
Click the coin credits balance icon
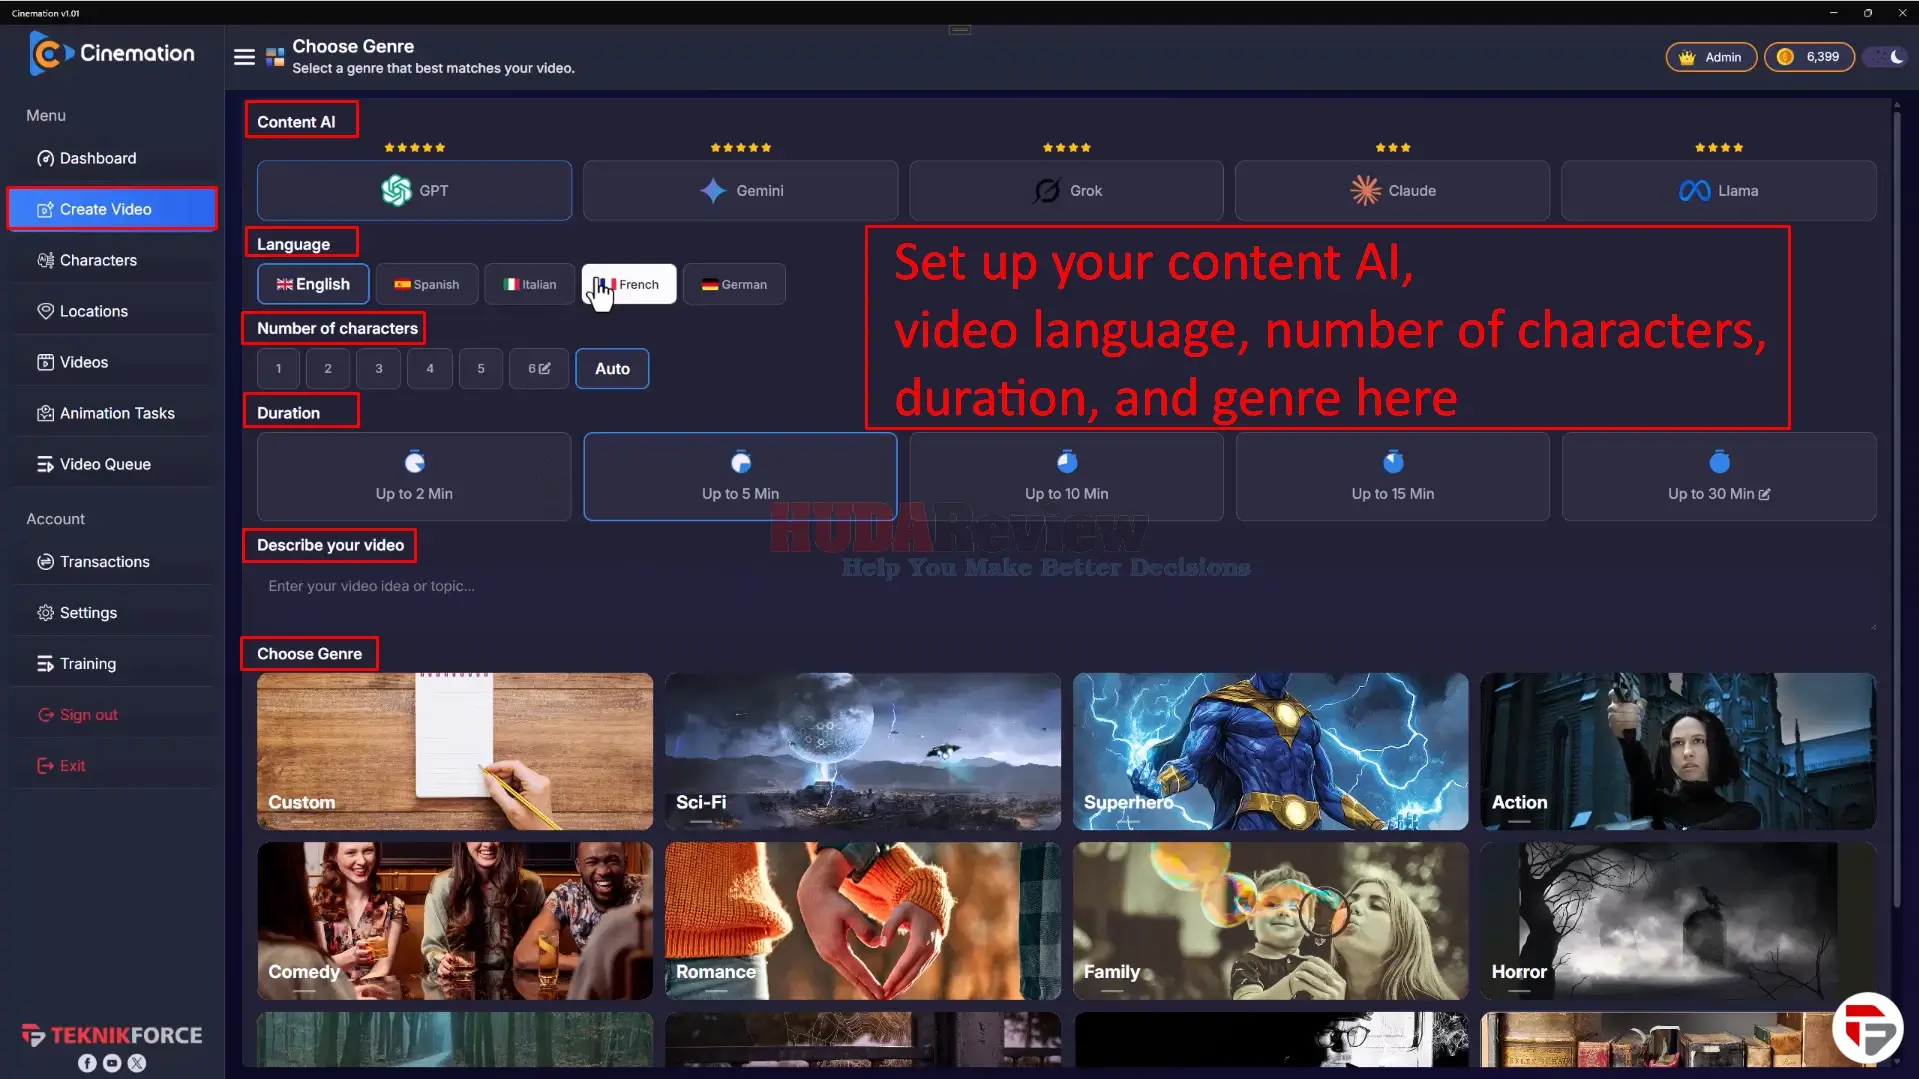(x=1785, y=57)
